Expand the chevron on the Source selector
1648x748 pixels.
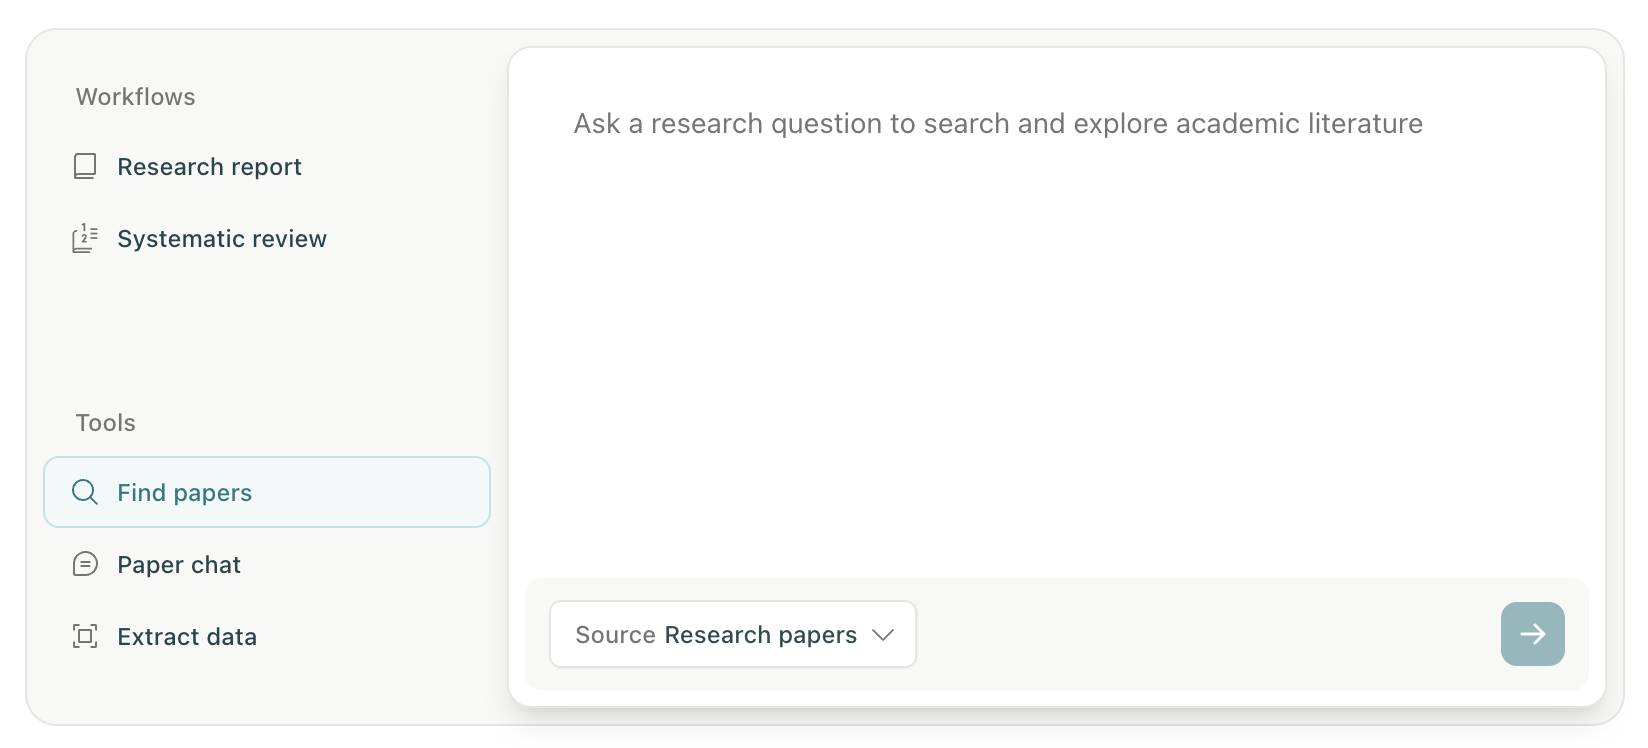point(882,635)
